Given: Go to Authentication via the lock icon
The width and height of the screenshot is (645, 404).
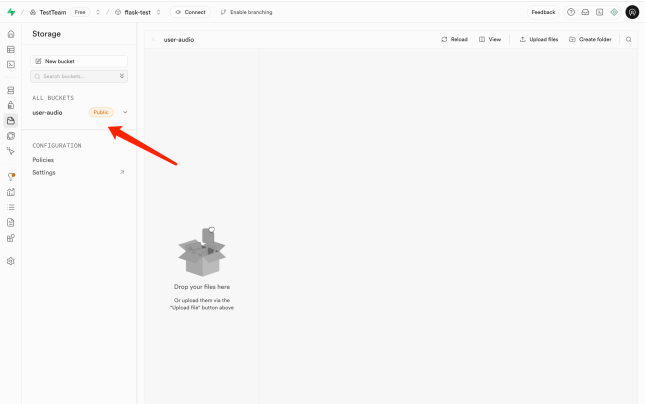Looking at the screenshot, I should 11,105.
